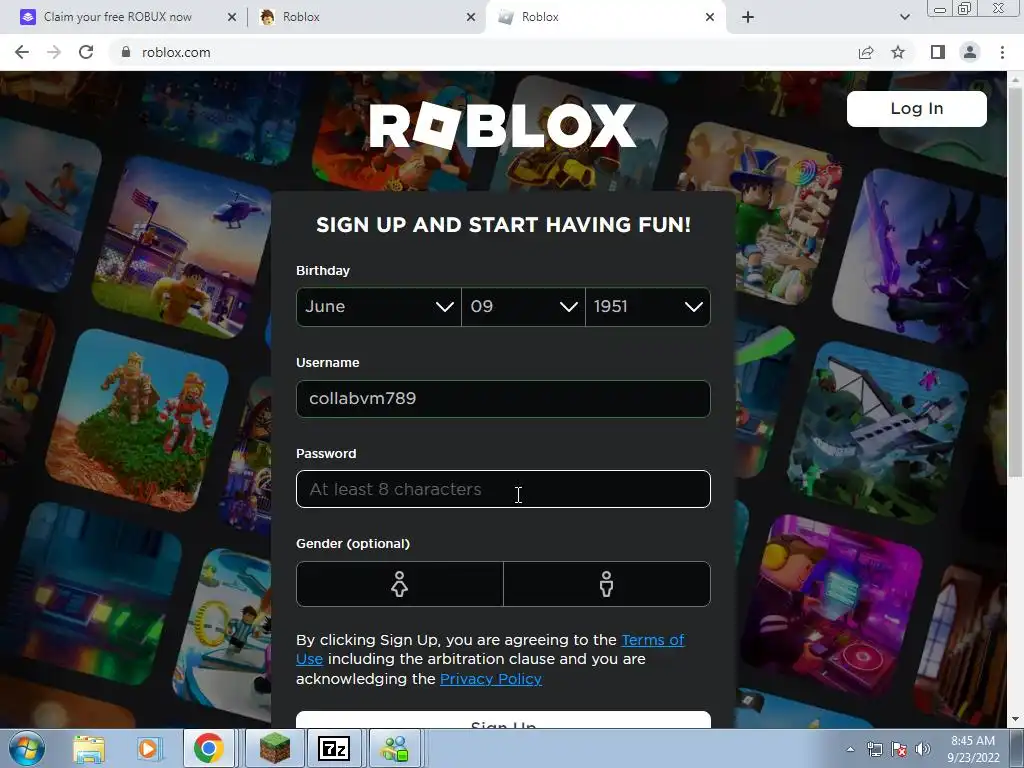1024x768 pixels.
Task: Open the Minecraft taskbar icon
Action: [274, 749]
